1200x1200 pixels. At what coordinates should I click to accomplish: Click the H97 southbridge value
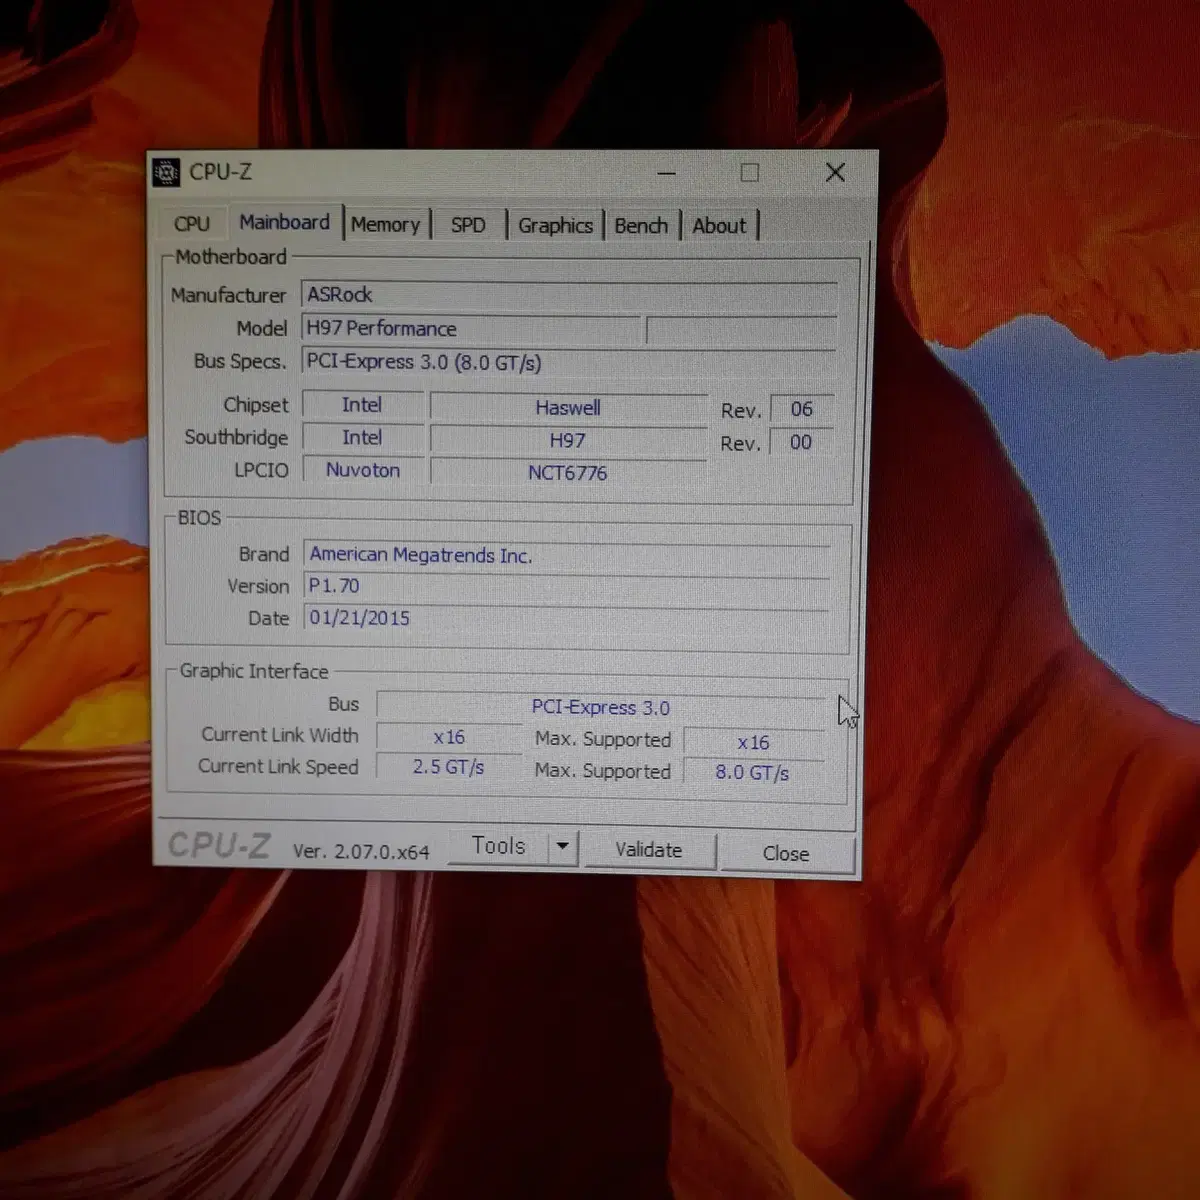[x=568, y=441]
